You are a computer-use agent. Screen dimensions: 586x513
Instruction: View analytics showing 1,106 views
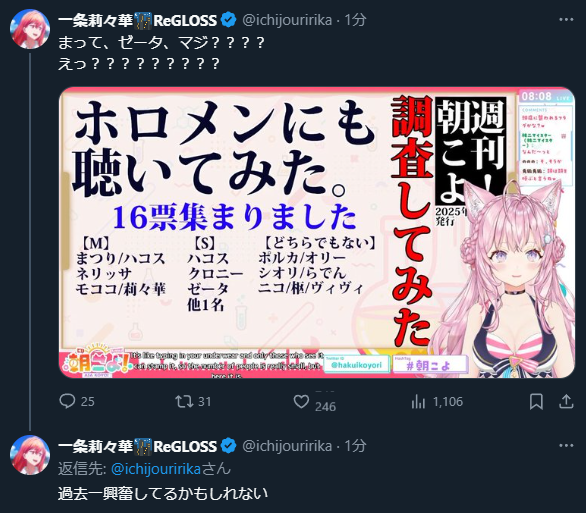point(418,402)
